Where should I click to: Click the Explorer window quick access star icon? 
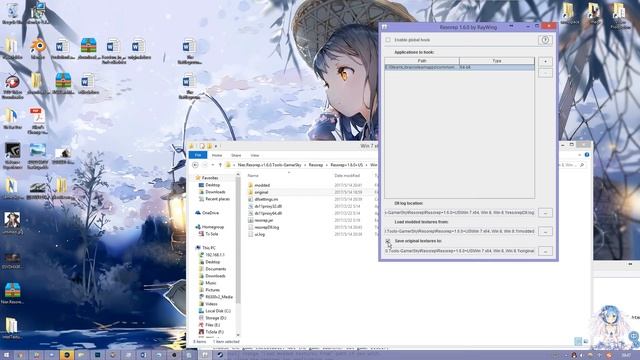[x=191, y=146]
